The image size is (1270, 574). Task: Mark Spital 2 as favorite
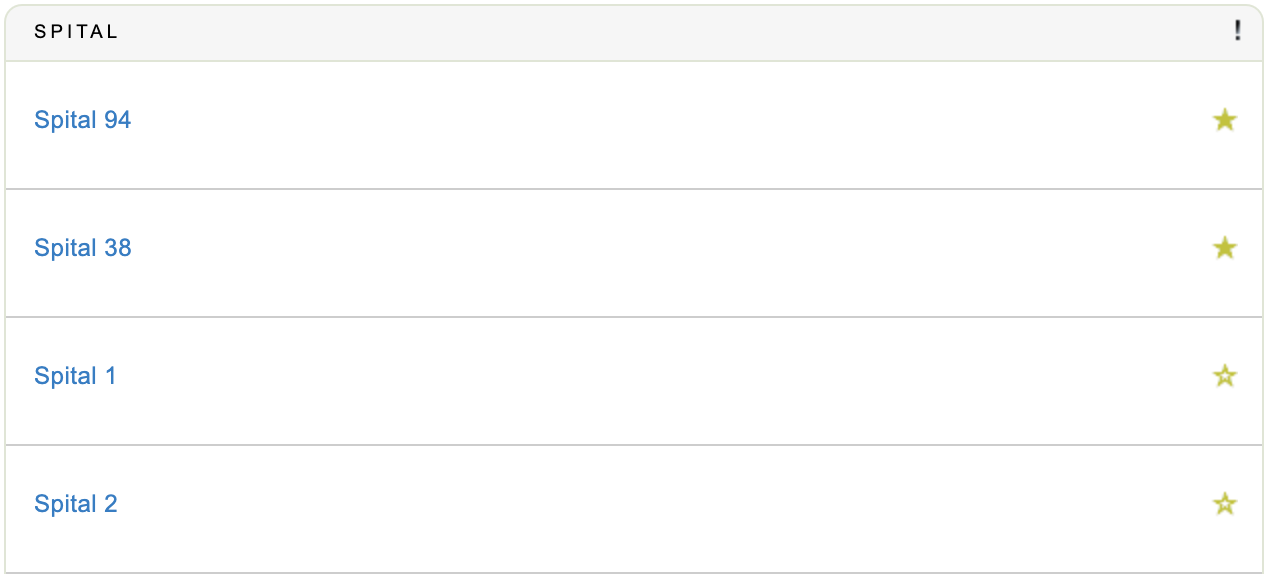coord(1224,504)
